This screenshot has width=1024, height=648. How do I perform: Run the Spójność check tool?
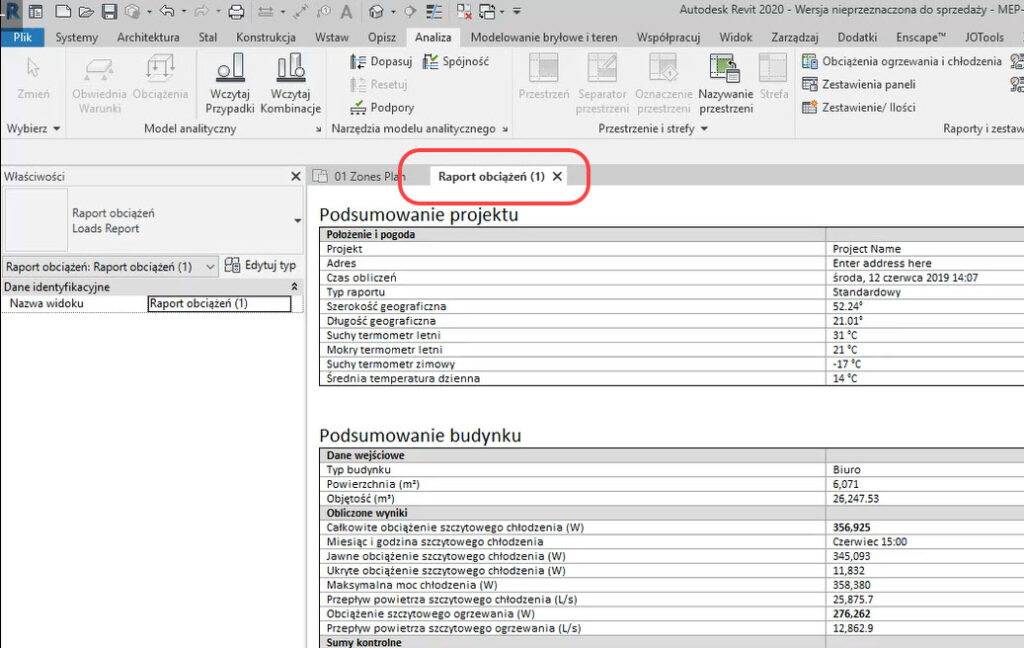(x=456, y=62)
